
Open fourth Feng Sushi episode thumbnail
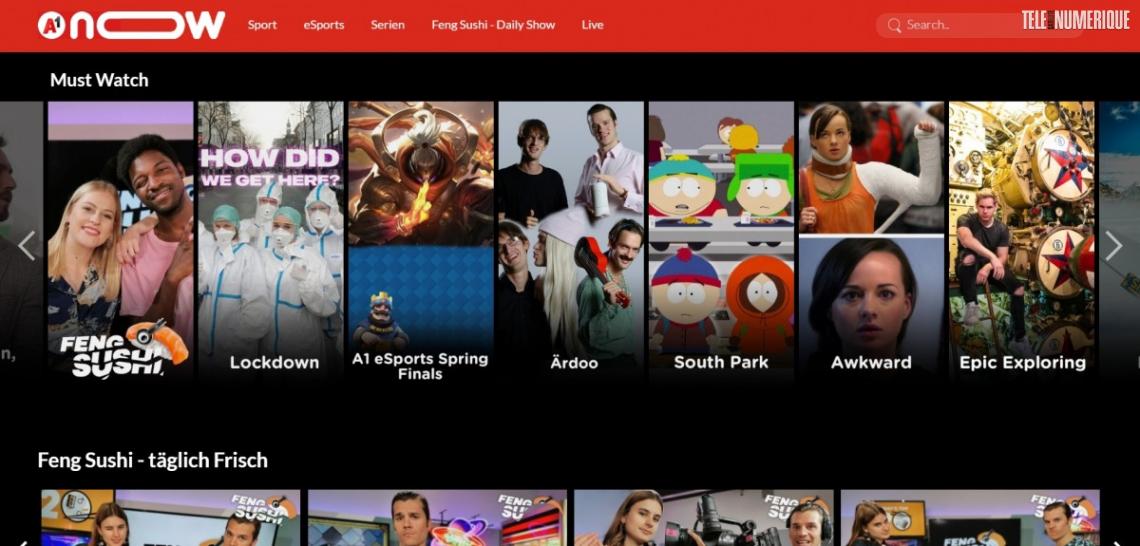[970, 518]
